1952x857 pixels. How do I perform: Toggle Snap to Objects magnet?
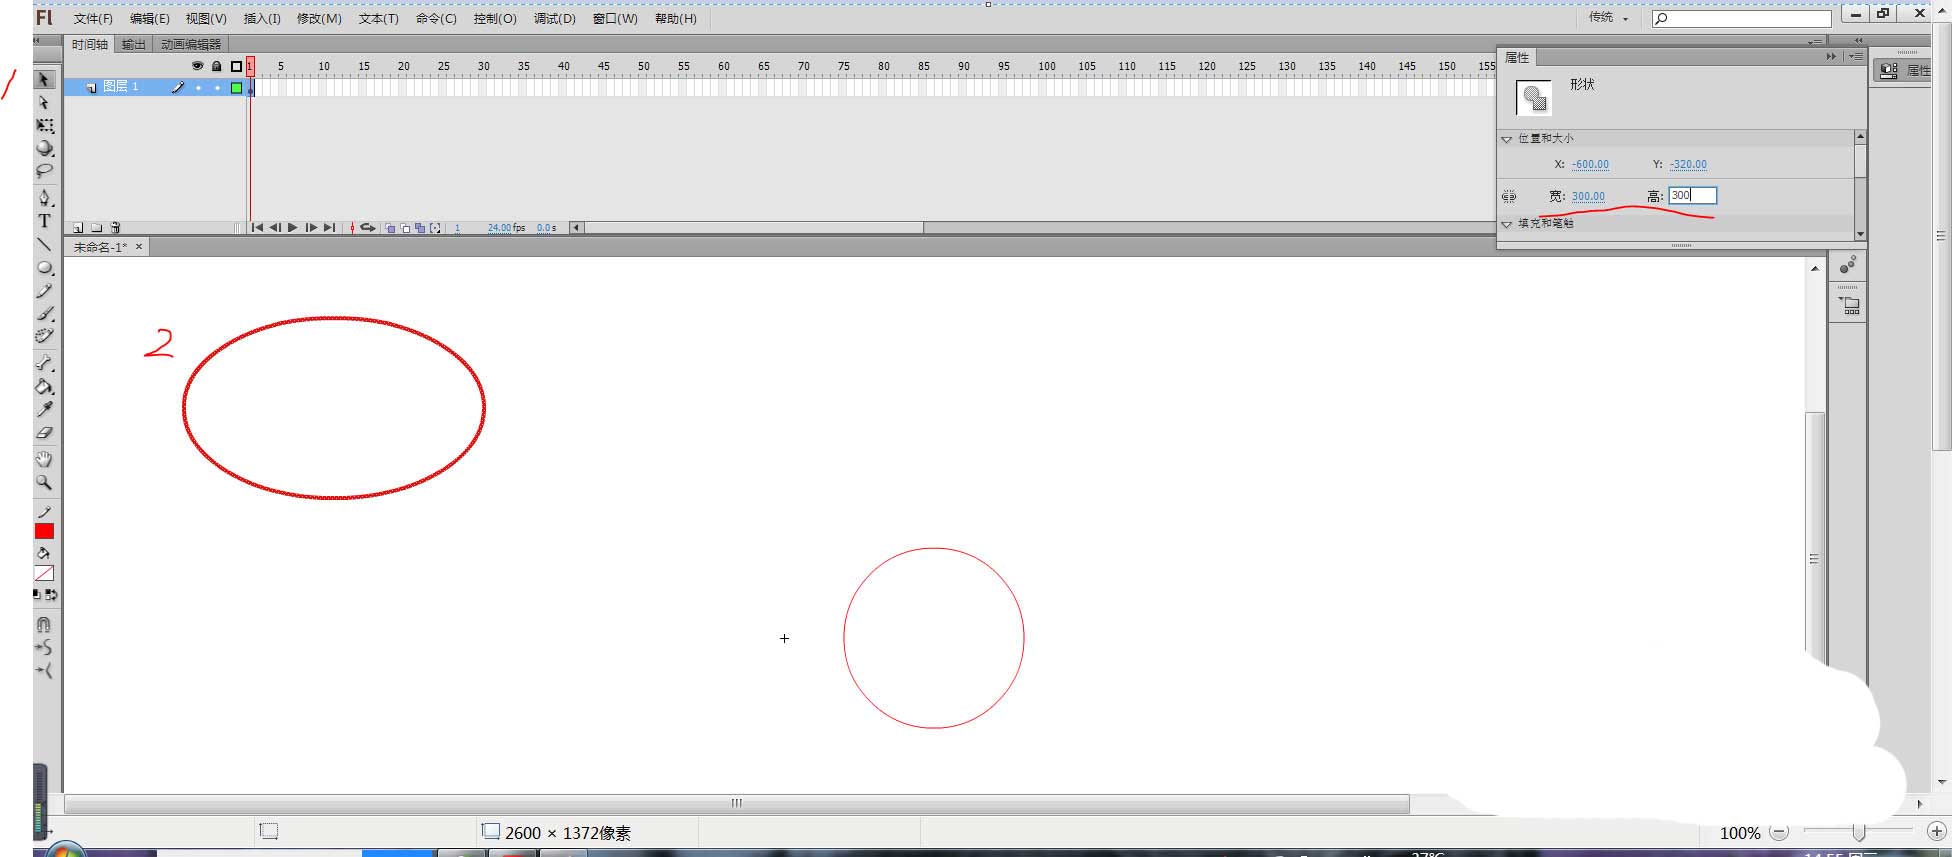tap(44, 625)
